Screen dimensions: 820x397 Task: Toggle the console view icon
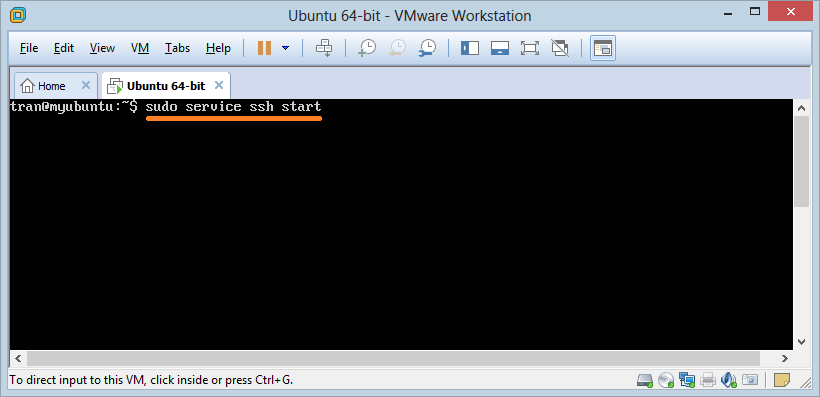tap(603, 48)
